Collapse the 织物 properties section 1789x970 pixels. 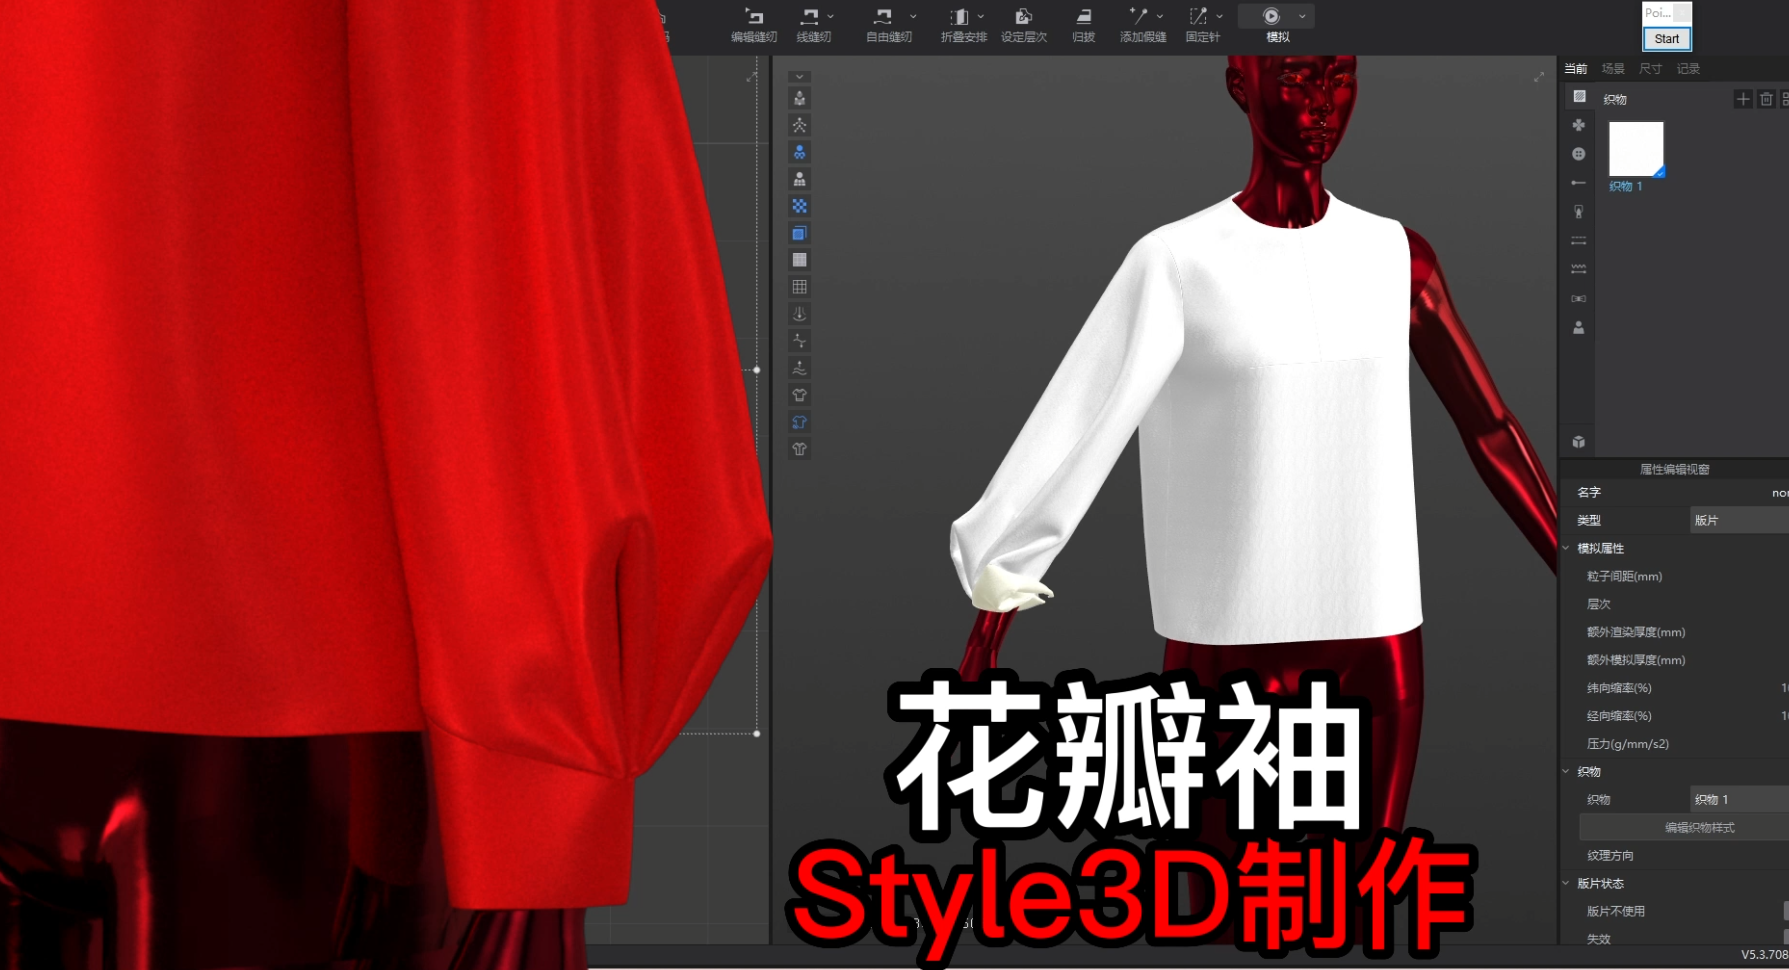[x=1566, y=771]
